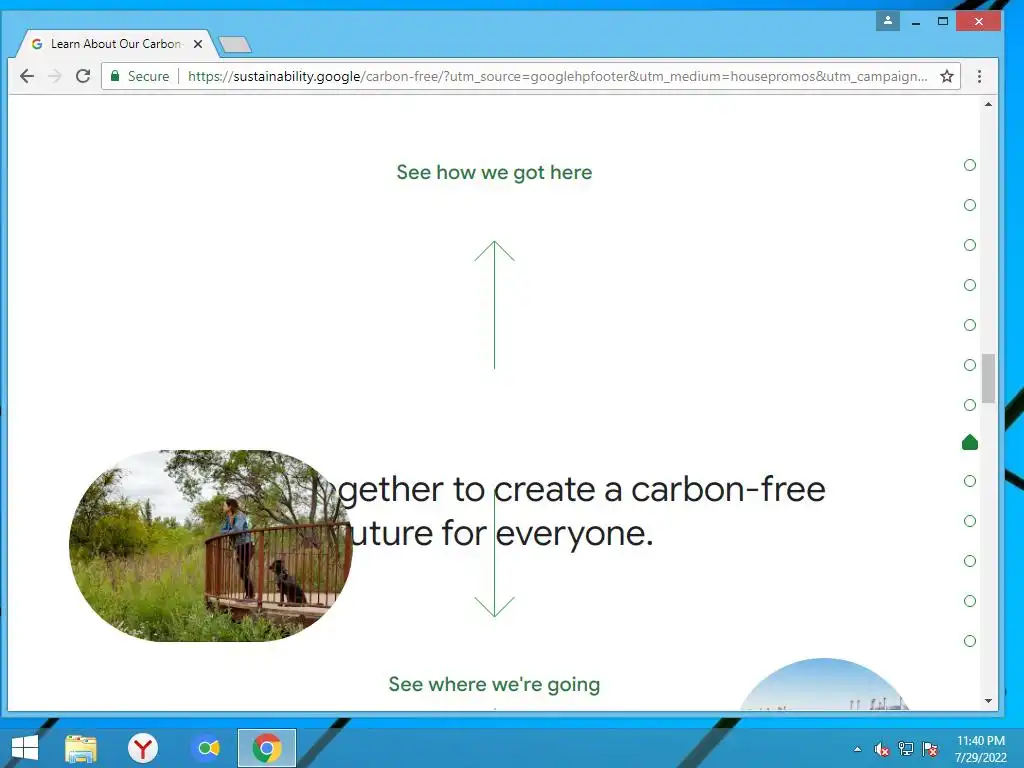Image resolution: width=1024 pixels, height=768 pixels.
Task: Open the Windows Start menu
Action: point(25,748)
